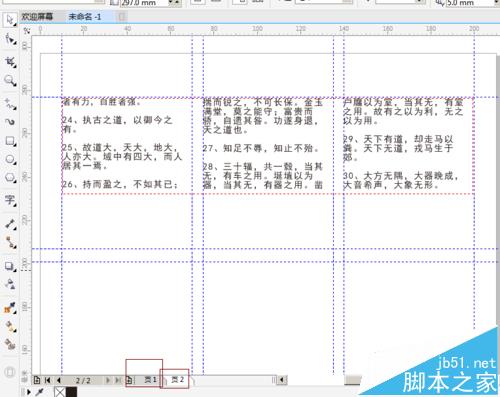Select the Smart Fill tool
The width and height of the screenshot is (500, 397).
tap(10, 344)
